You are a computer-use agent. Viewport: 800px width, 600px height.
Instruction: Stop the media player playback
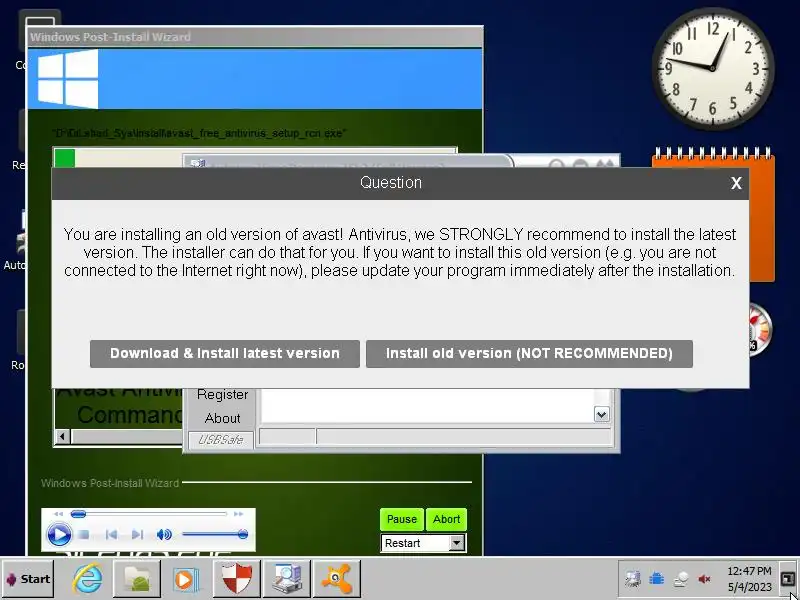(x=84, y=535)
